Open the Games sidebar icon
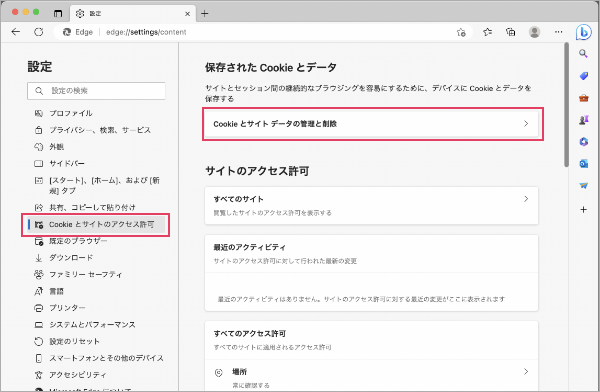Image resolution: width=600 pixels, height=392 pixels. coord(583,120)
